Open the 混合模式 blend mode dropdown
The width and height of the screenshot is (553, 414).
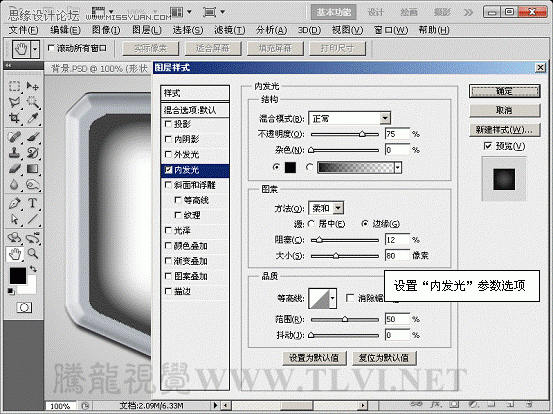coord(385,118)
